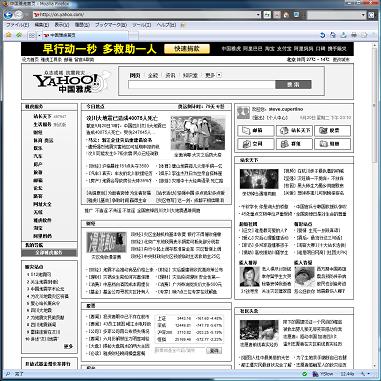Select the 中国雅虎首页 browser tab
Screen dimensions: 381x381
tap(85, 35)
